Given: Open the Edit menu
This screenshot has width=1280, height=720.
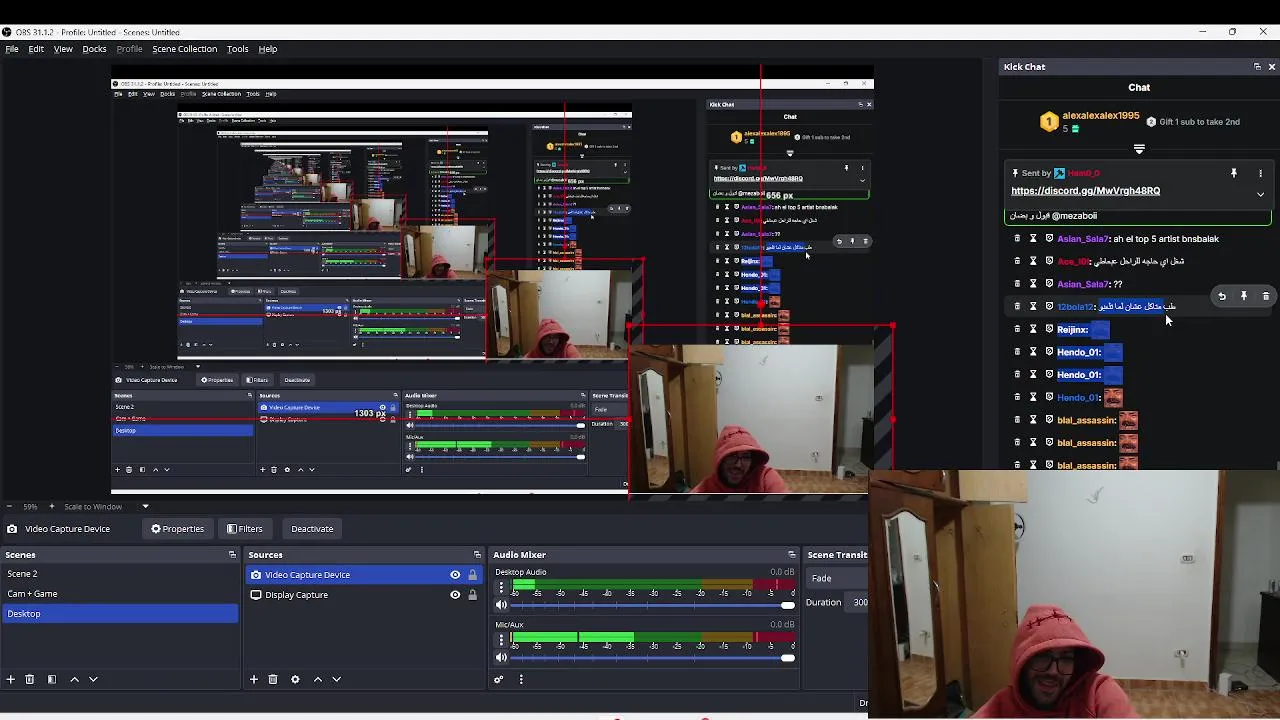Looking at the screenshot, I should click(36, 49).
